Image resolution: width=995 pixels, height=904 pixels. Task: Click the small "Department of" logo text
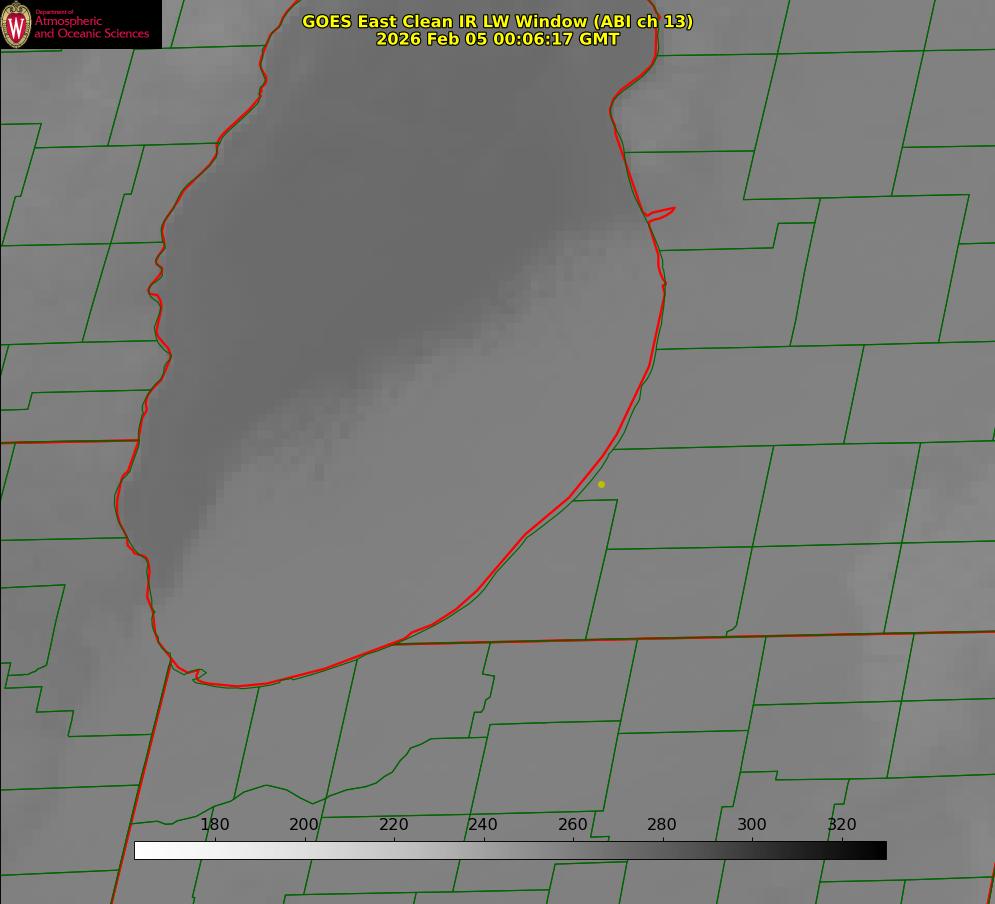pyautogui.click(x=54, y=12)
